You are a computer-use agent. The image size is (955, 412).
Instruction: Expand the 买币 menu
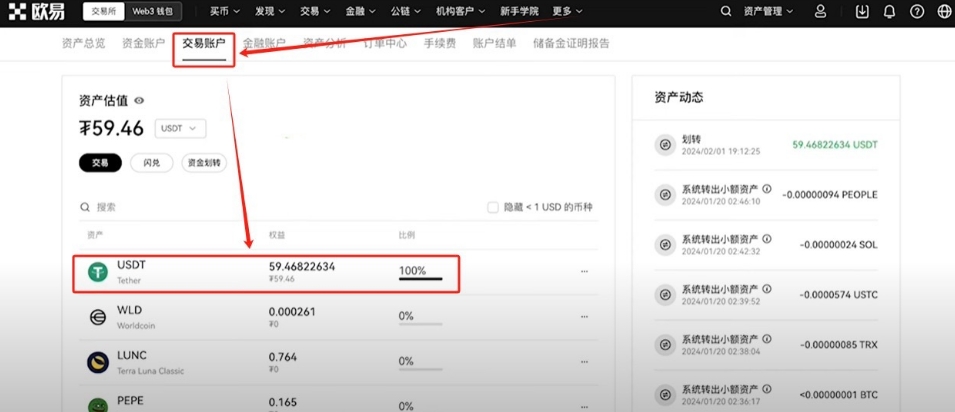[225, 11]
